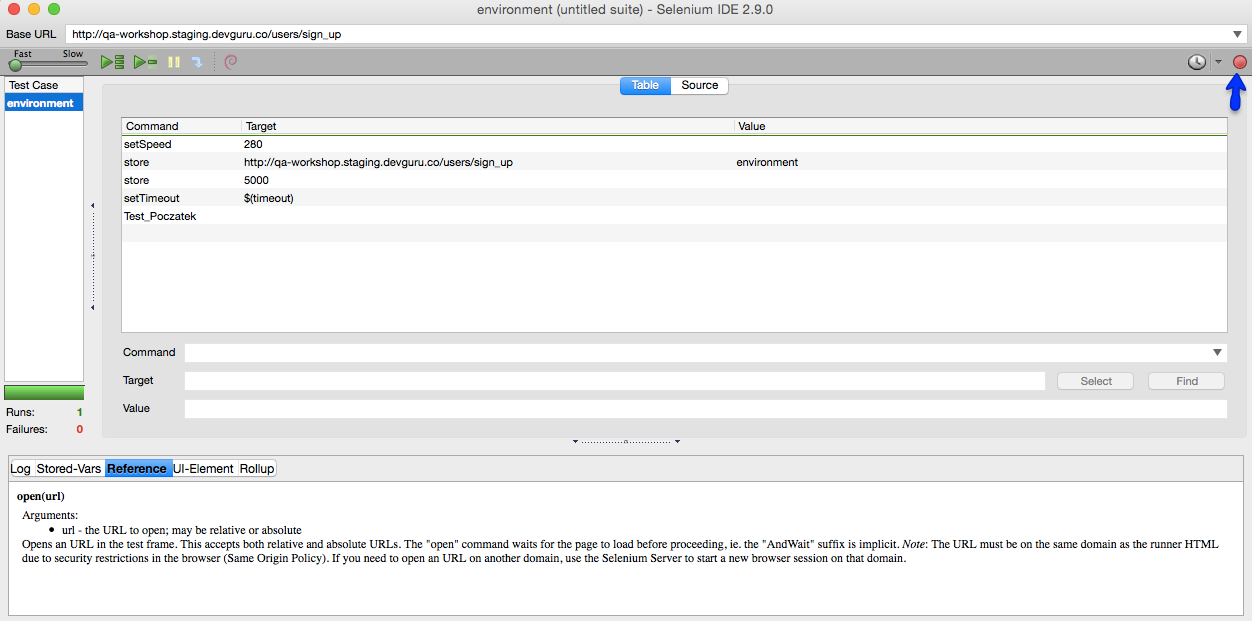Viewport: 1252px width, 621px height.
Task: Click the Fast/Slow speed slider handle
Action: (x=15, y=65)
